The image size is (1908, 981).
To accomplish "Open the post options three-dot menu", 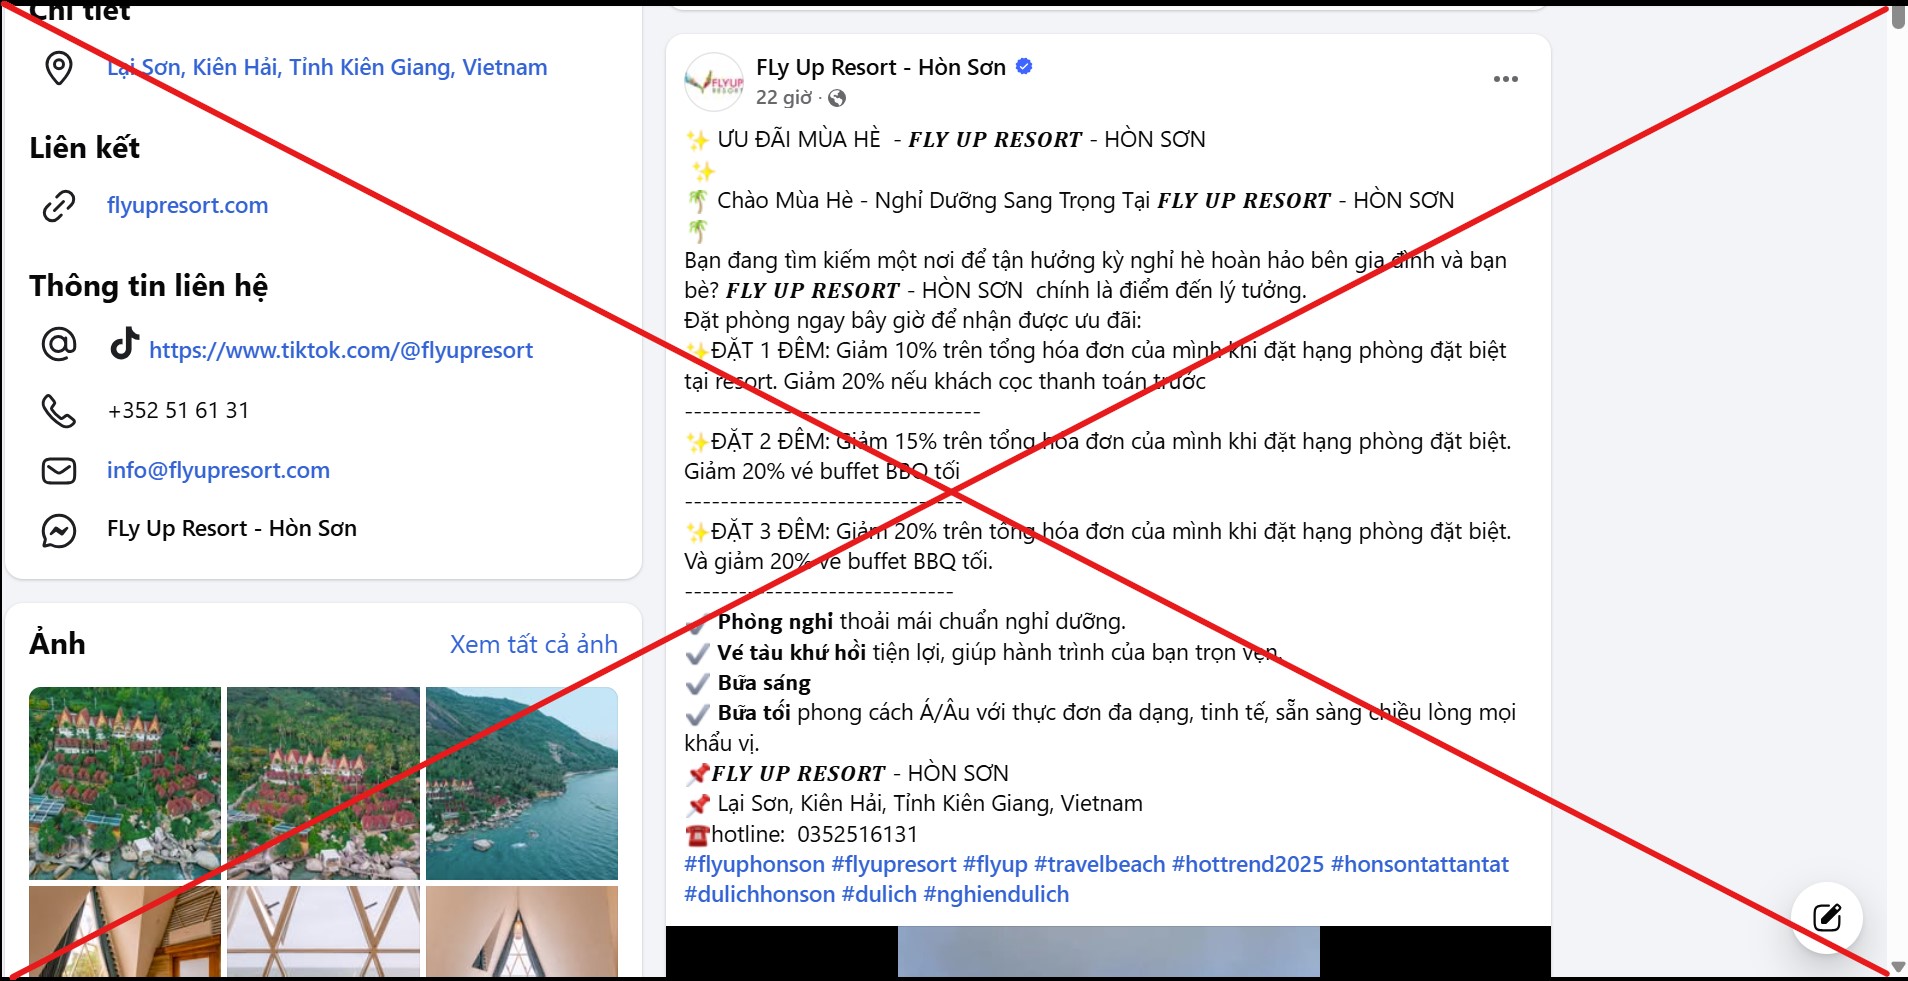I will (1507, 77).
